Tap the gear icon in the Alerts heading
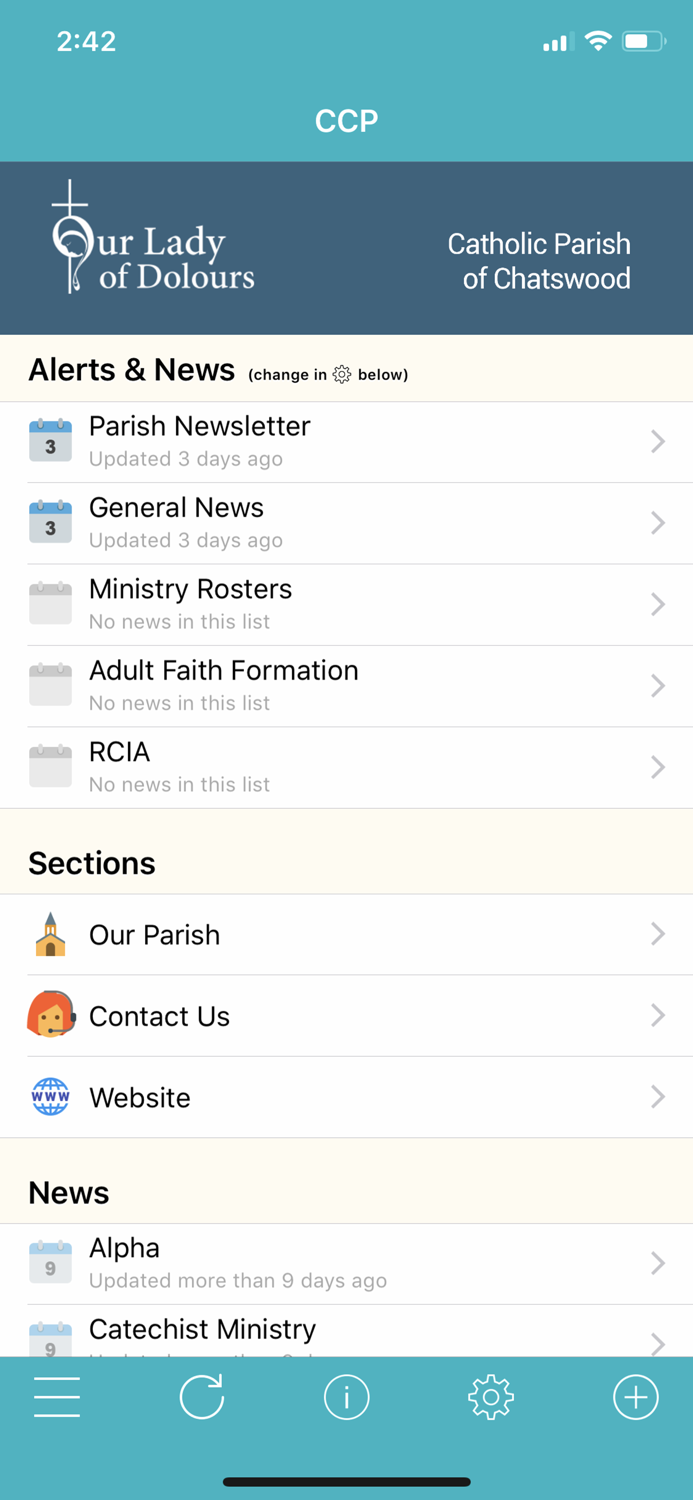Screen dimensions: 693x1500 (342, 374)
